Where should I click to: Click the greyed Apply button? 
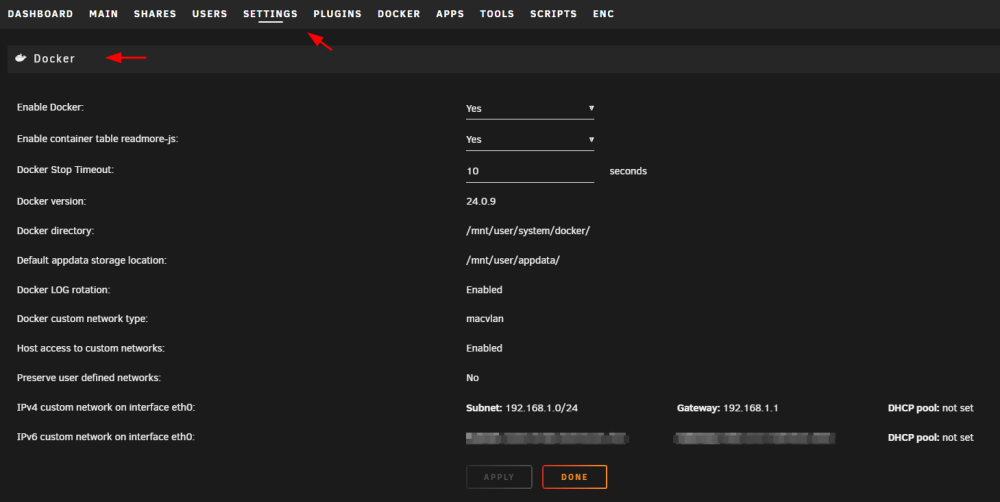tap(499, 477)
